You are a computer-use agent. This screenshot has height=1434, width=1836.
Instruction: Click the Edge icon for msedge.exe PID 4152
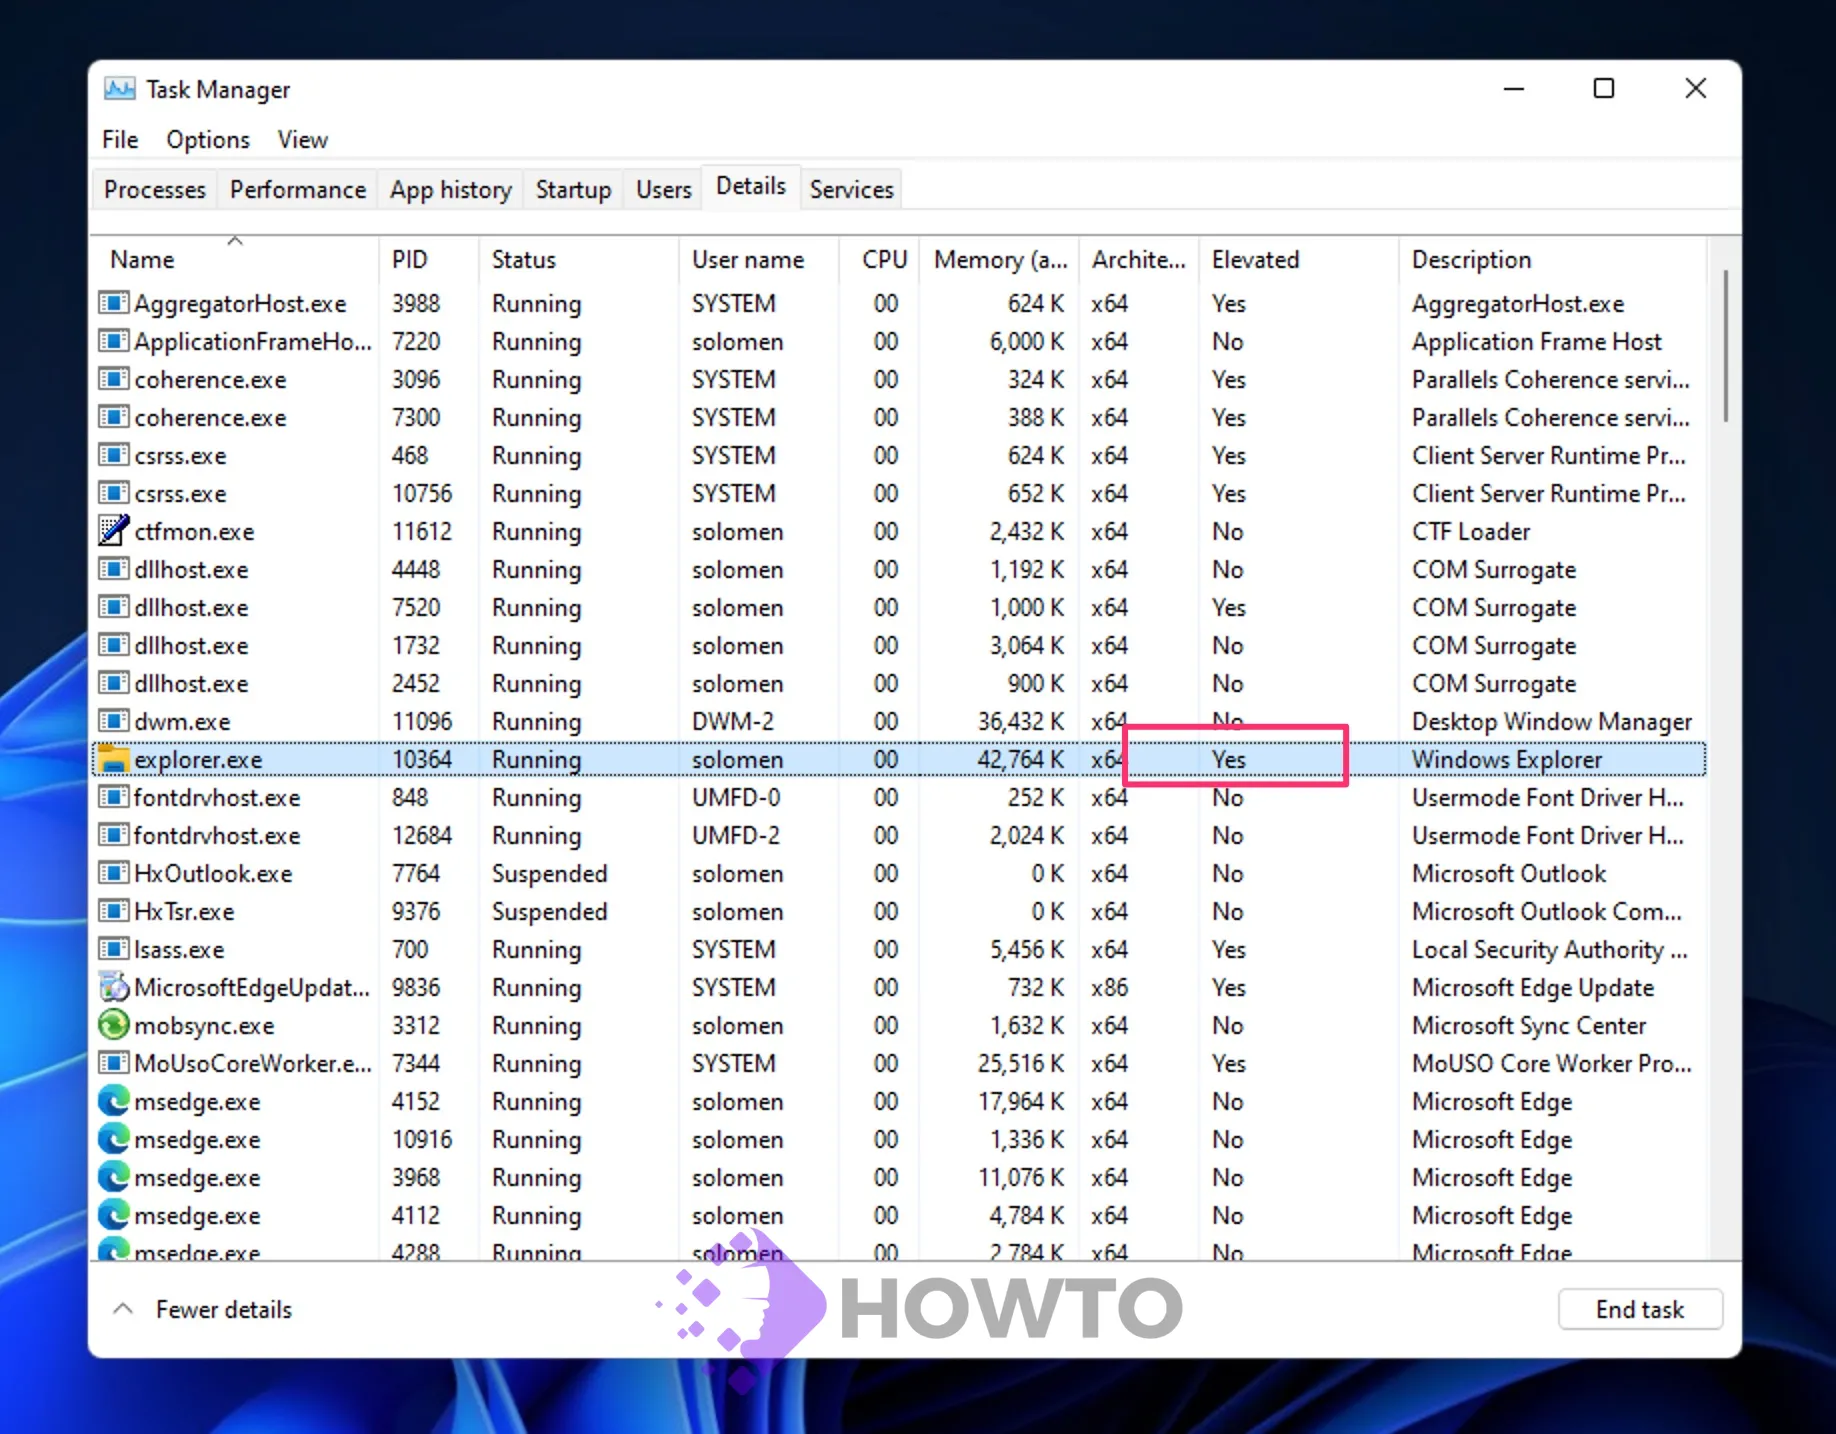(x=113, y=1101)
